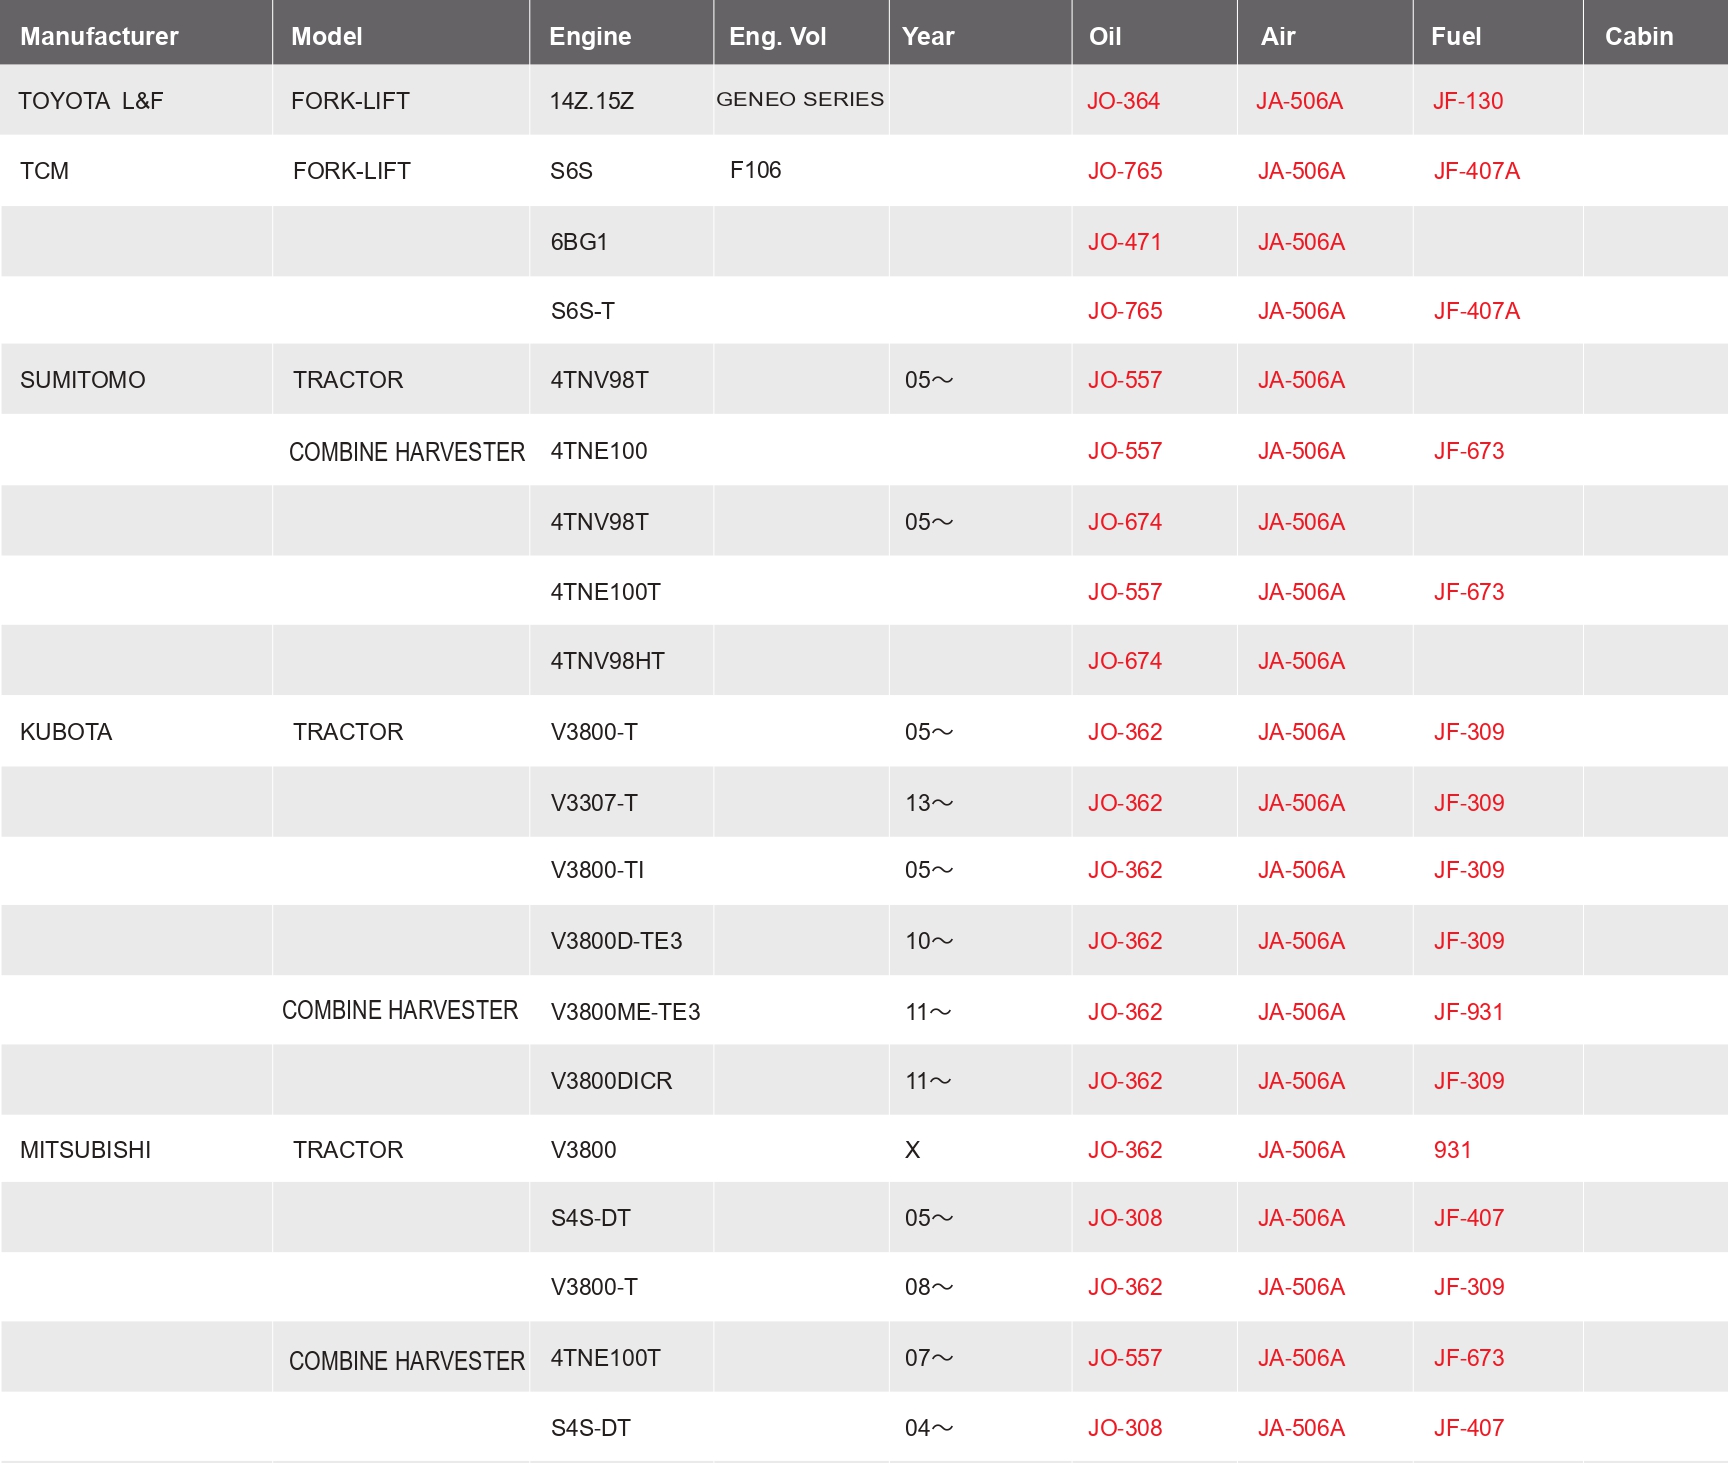Click the Eng. Vol column header
1728x1463 pixels.
[777, 36]
